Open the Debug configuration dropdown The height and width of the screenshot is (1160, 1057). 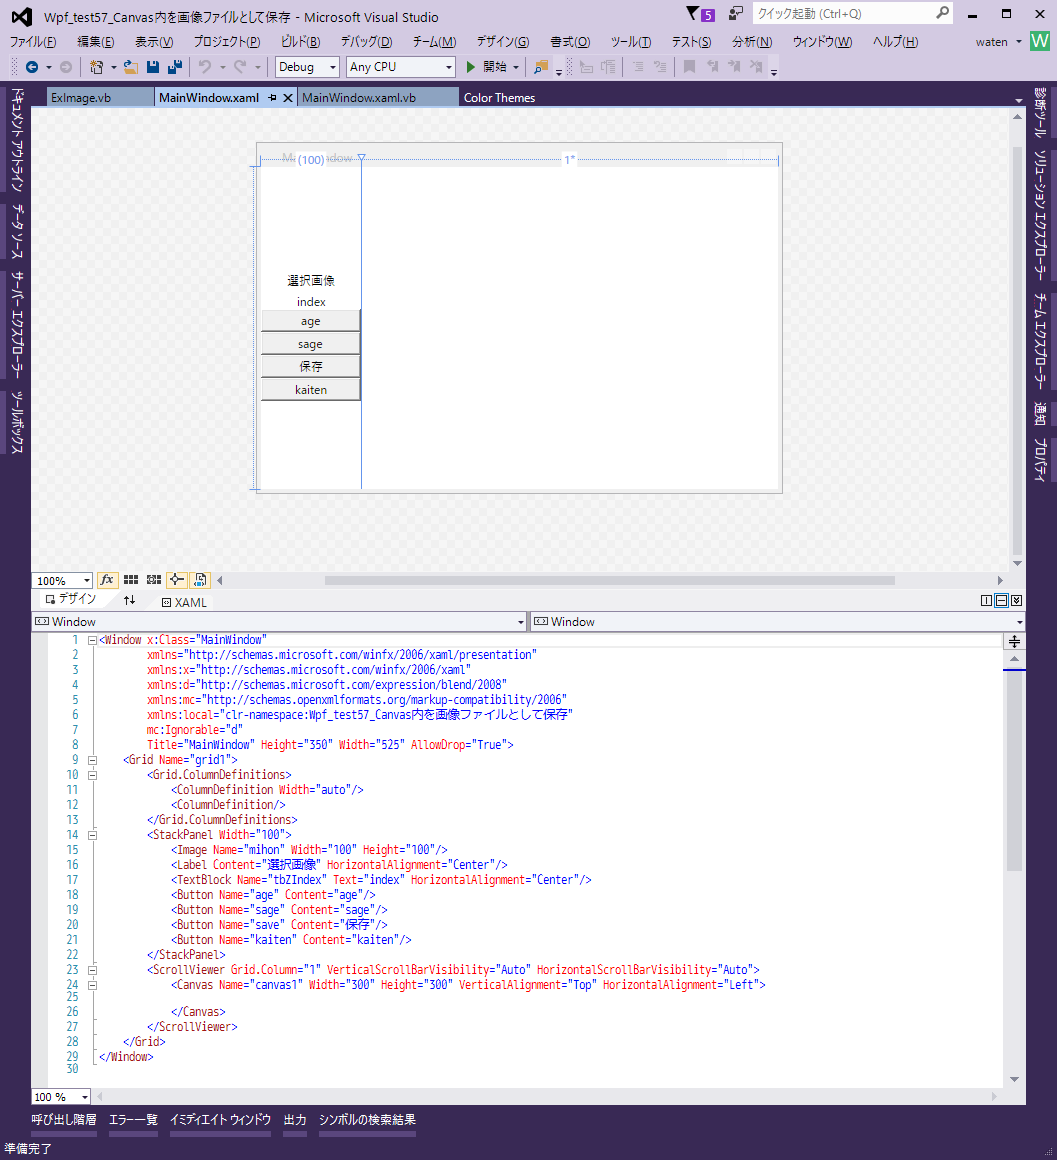307,67
